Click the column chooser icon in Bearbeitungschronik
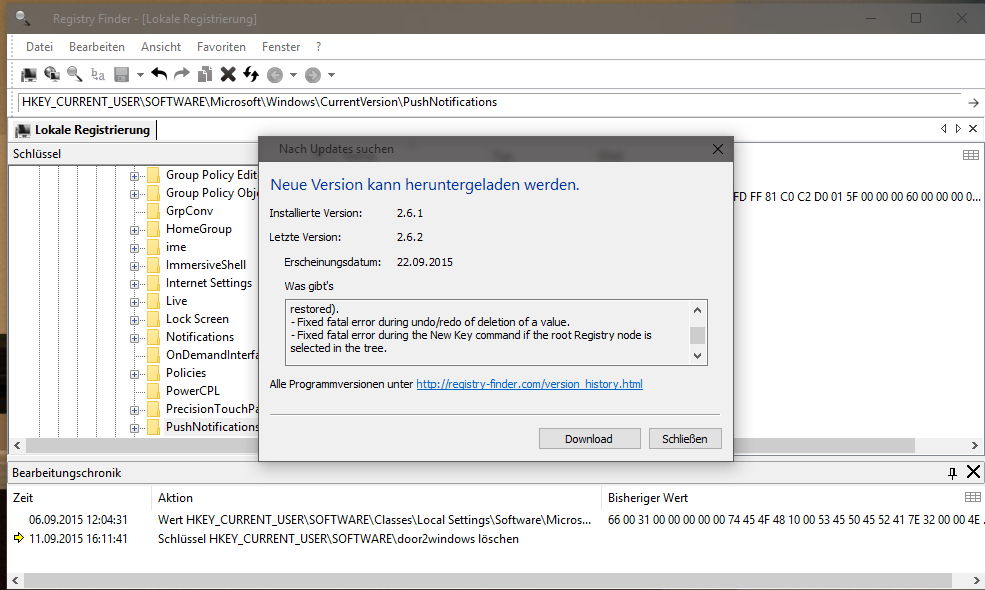The image size is (985, 590). pyautogui.click(x=972, y=498)
